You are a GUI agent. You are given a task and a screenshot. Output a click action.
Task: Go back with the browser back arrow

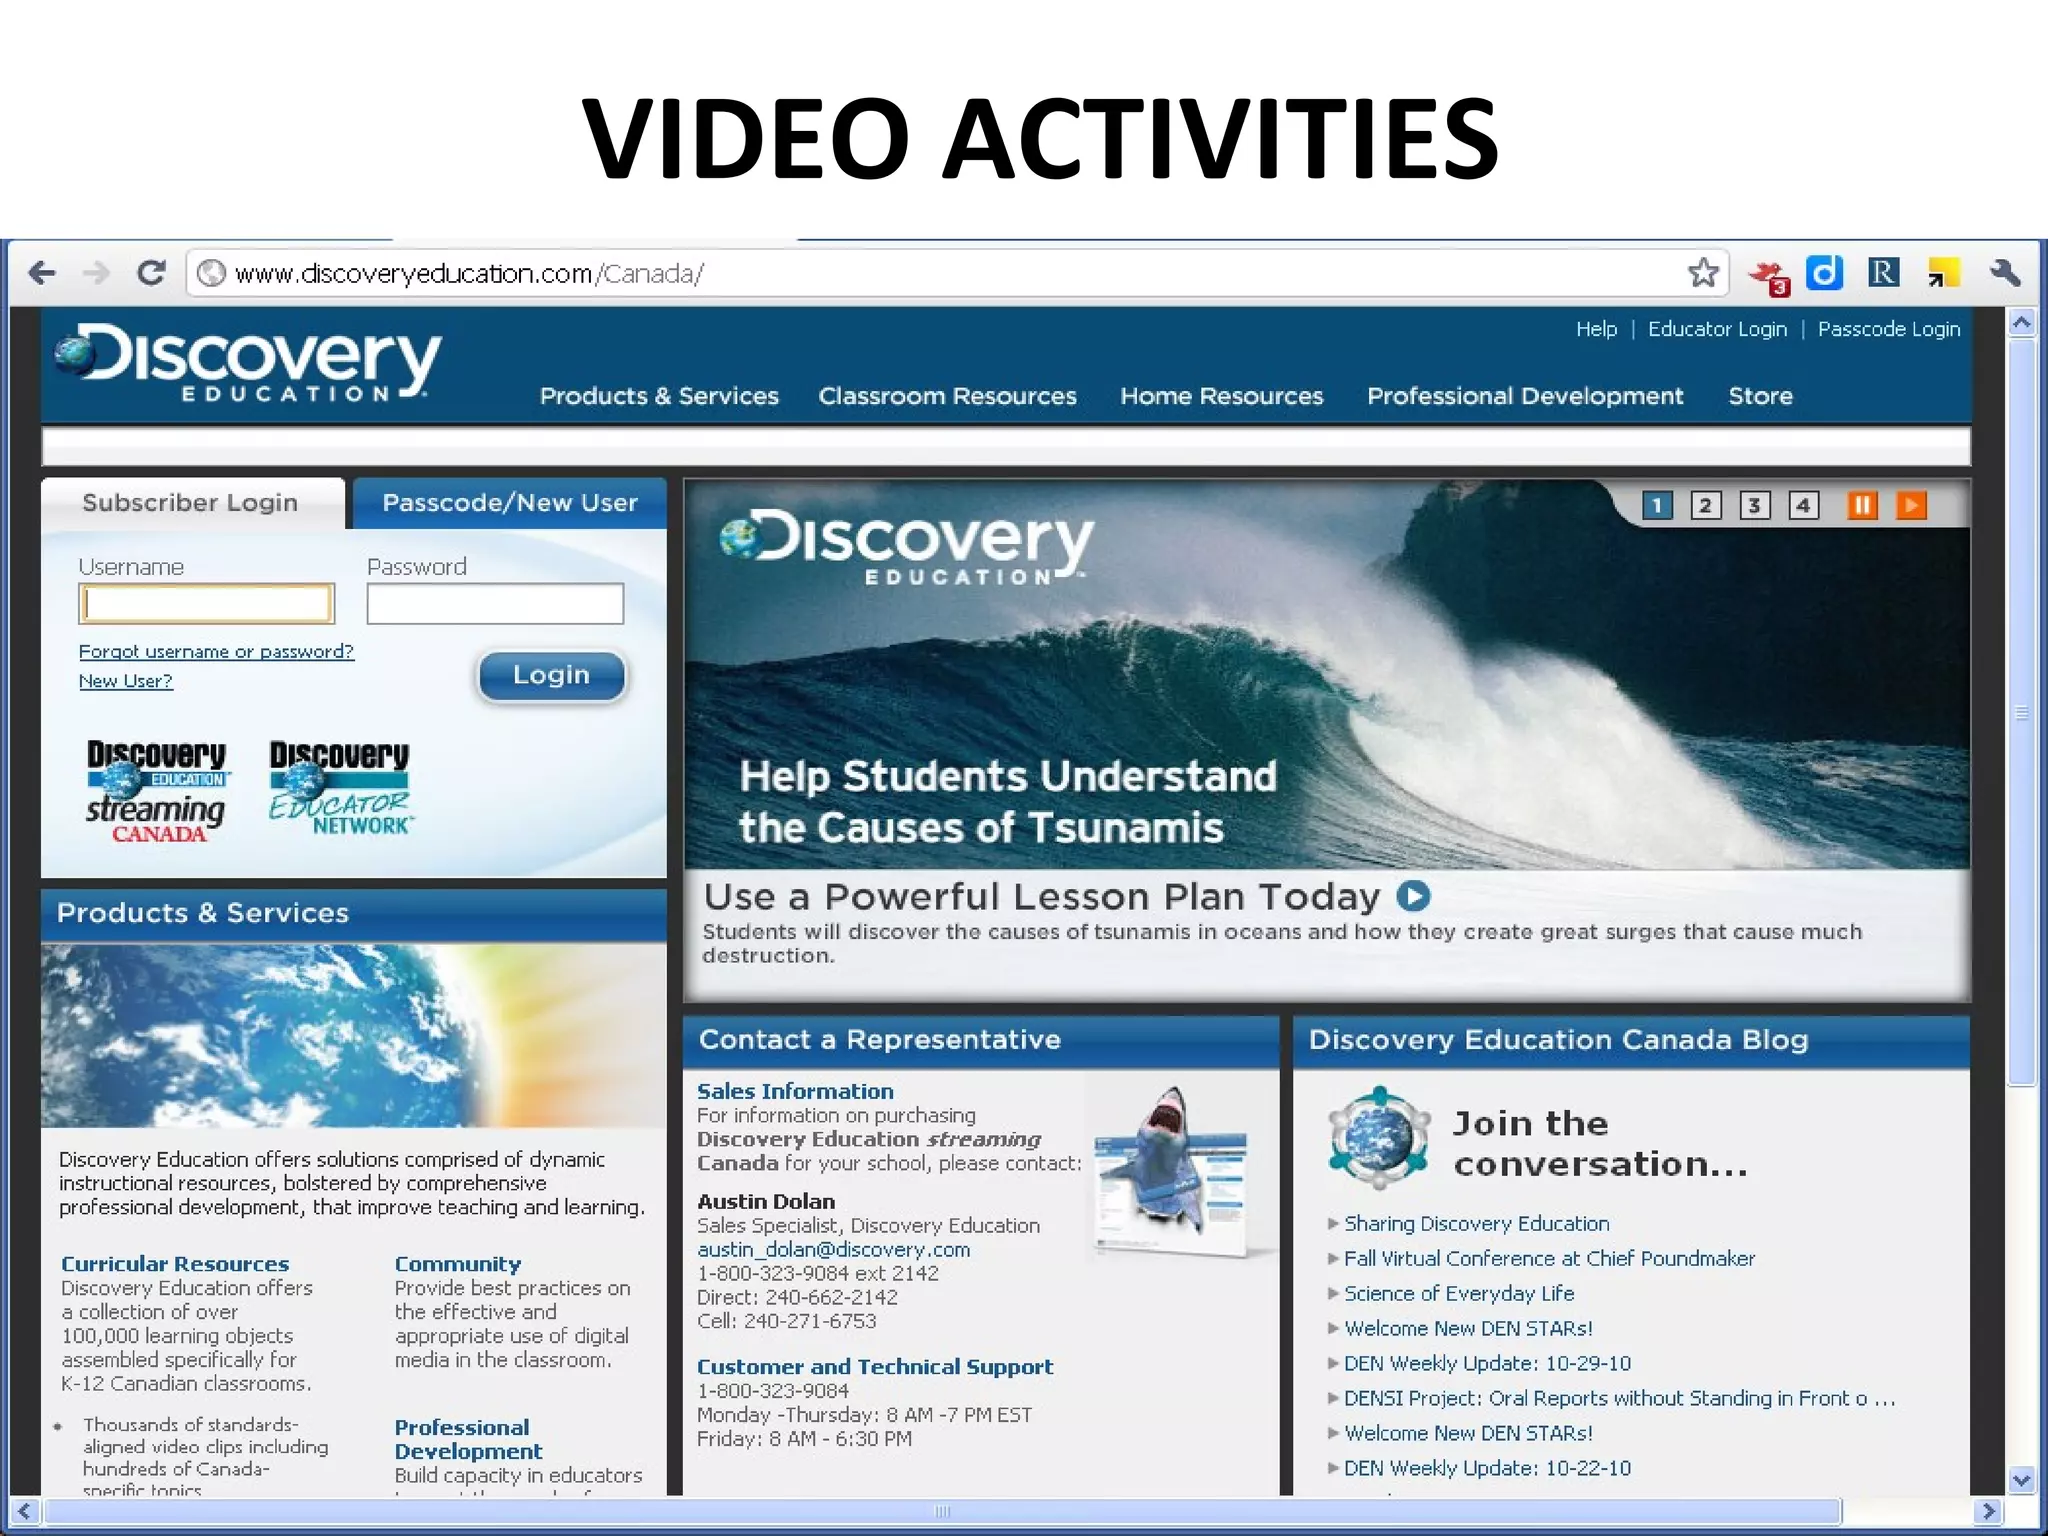42,273
